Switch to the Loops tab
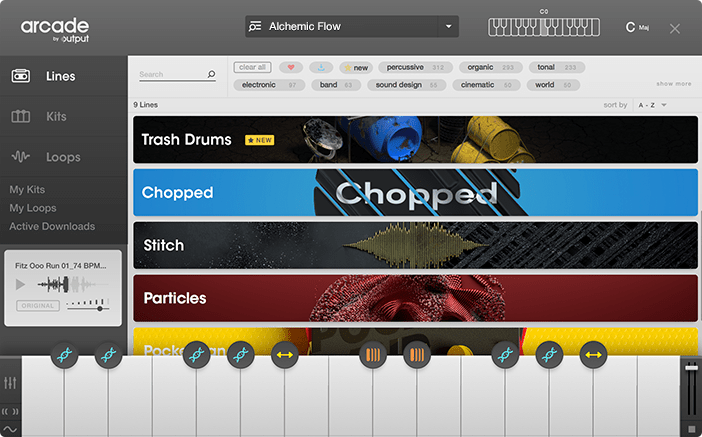 click(64, 157)
